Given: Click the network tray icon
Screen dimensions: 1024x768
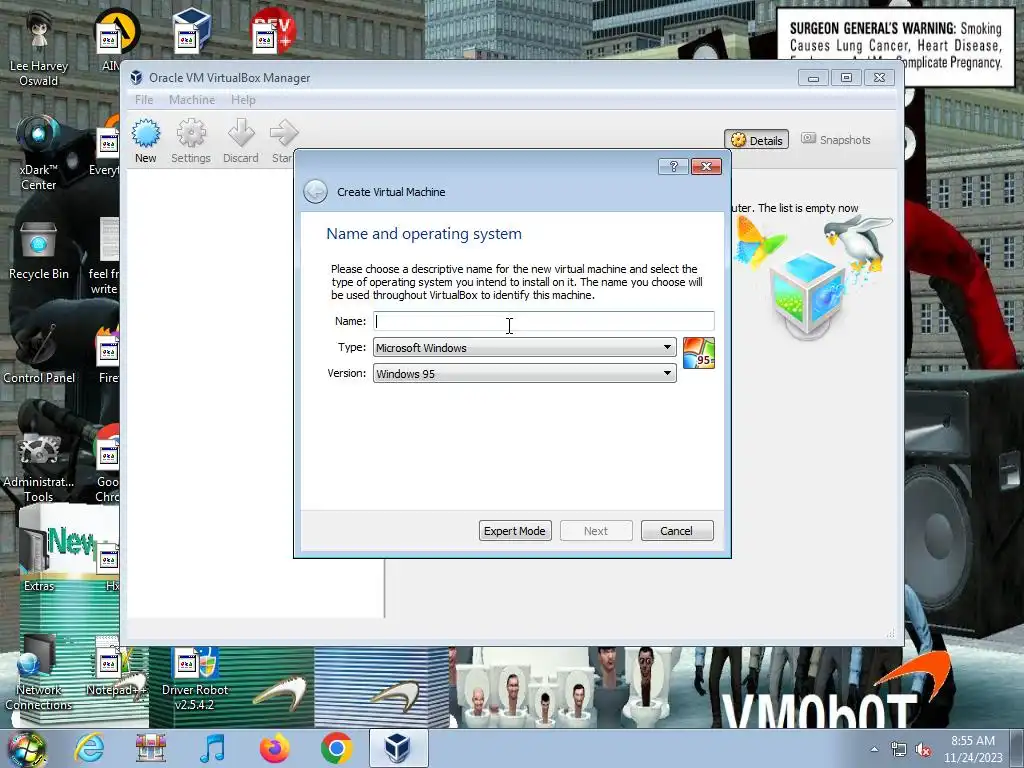Looking at the screenshot, I should (x=899, y=750).
